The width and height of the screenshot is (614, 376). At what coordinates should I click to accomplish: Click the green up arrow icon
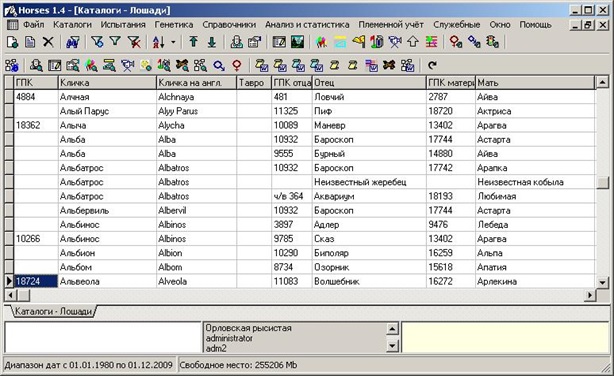(193, 42)
